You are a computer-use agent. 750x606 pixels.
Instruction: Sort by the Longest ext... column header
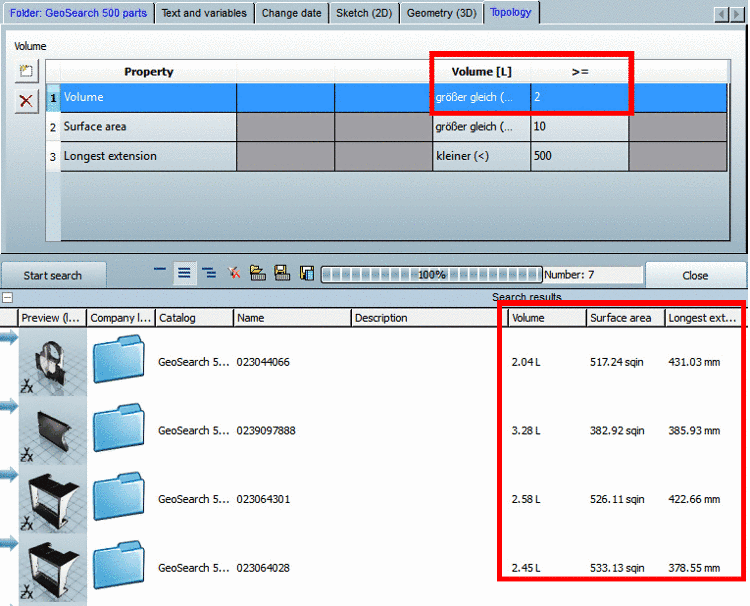pyautogui.click(x=704, y=318)
